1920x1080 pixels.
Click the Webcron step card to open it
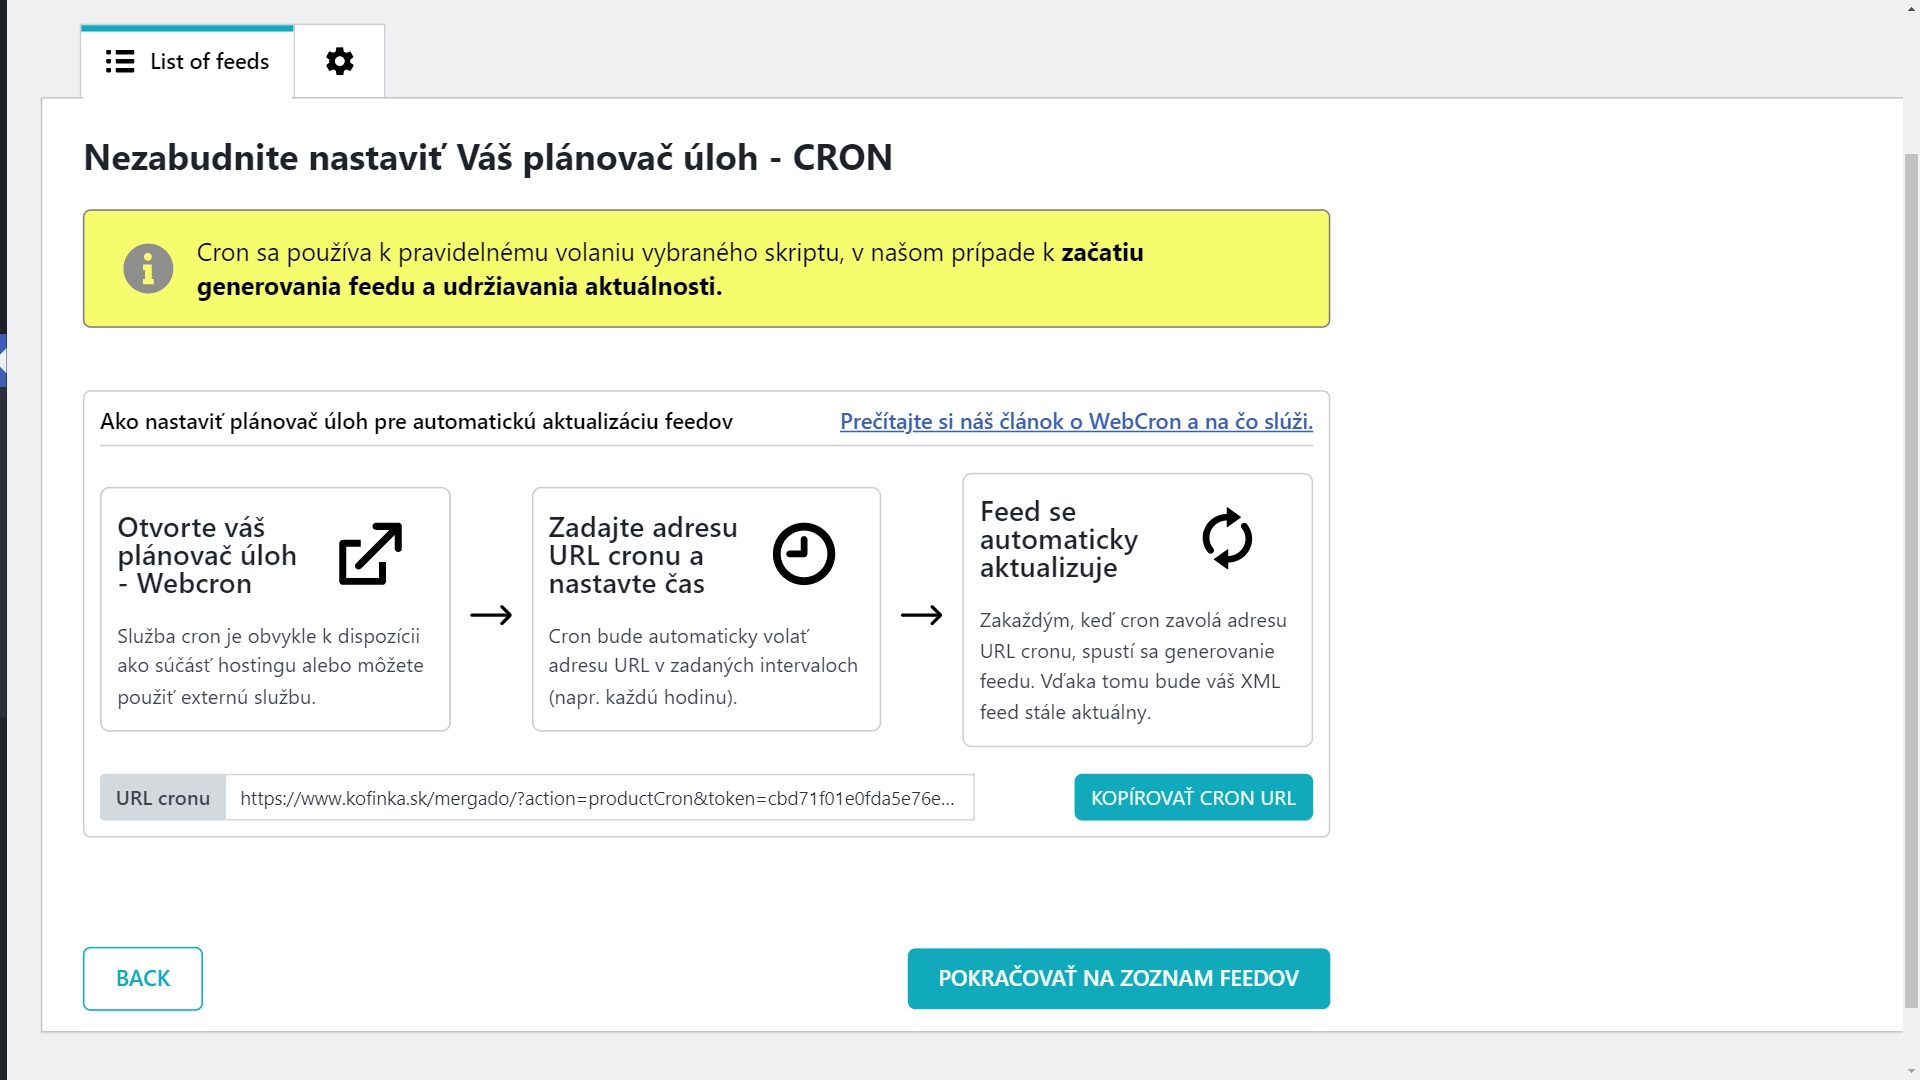tap(276, 611)
